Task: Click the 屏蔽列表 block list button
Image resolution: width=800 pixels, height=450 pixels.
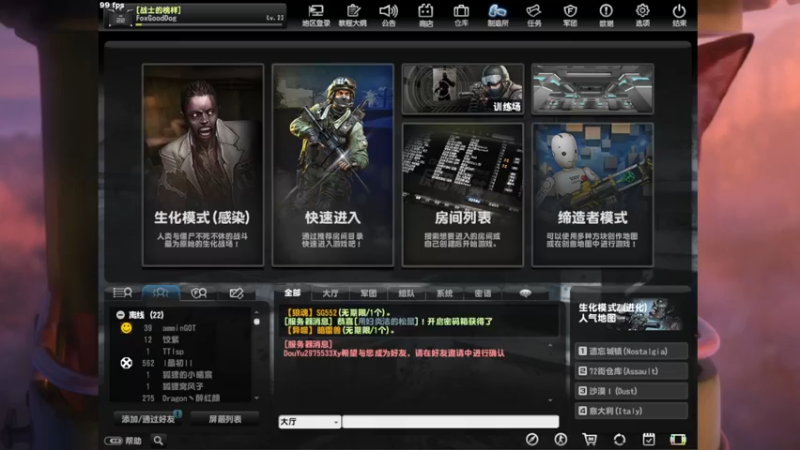Action: pos(225,419)
